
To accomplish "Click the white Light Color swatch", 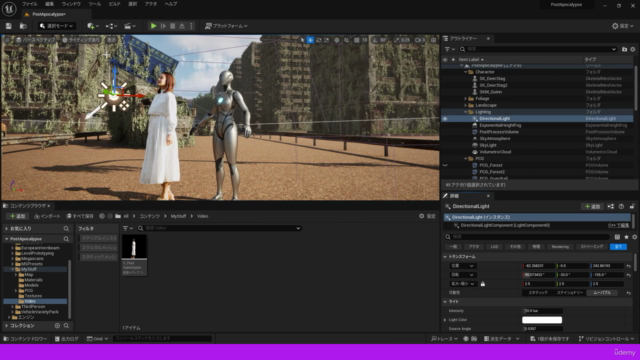I will point(542,320).
